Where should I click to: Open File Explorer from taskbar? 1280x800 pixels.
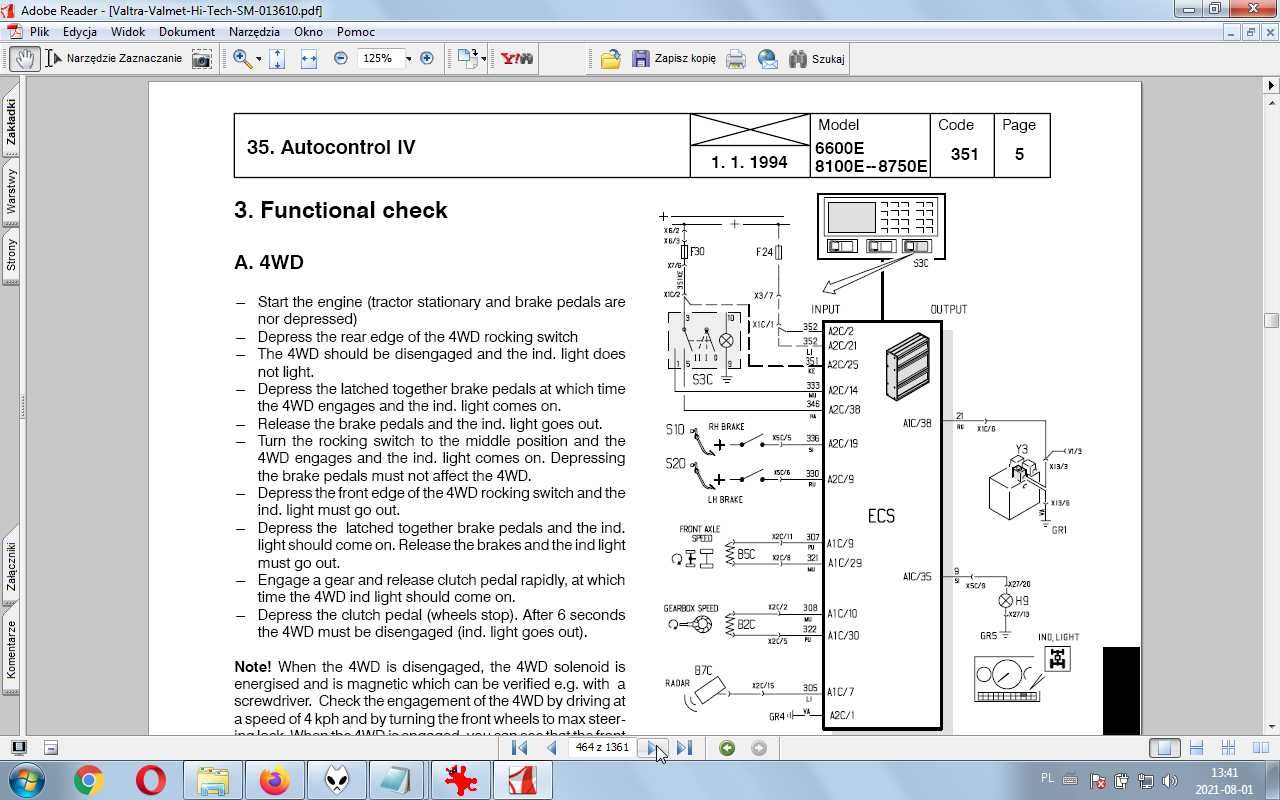pos(213,780)
